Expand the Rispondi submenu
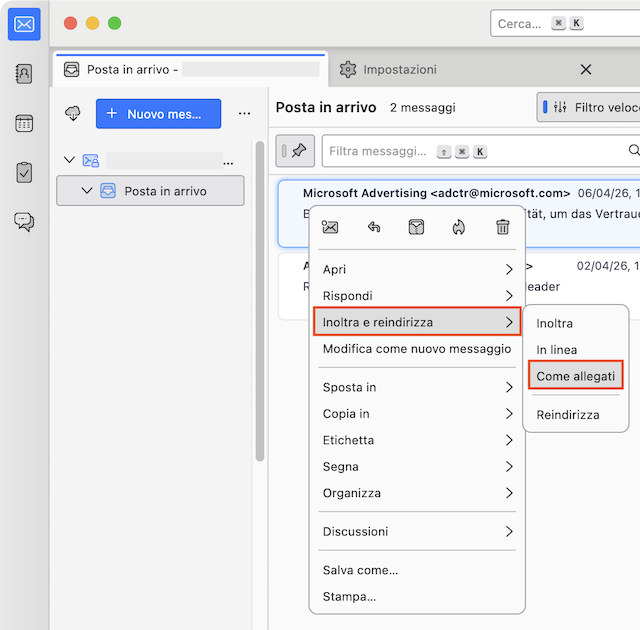This screenshot has width=640, height=630. (417, 295)
